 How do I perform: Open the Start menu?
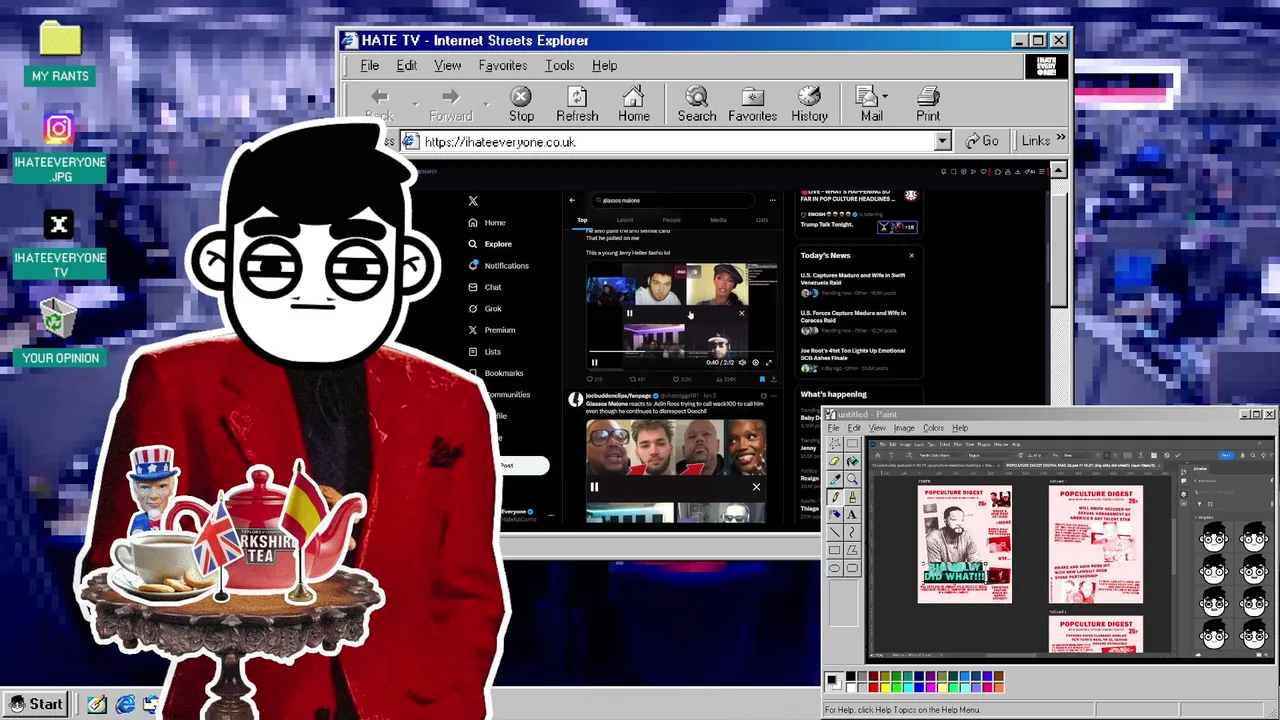click(x=35, y=704)
